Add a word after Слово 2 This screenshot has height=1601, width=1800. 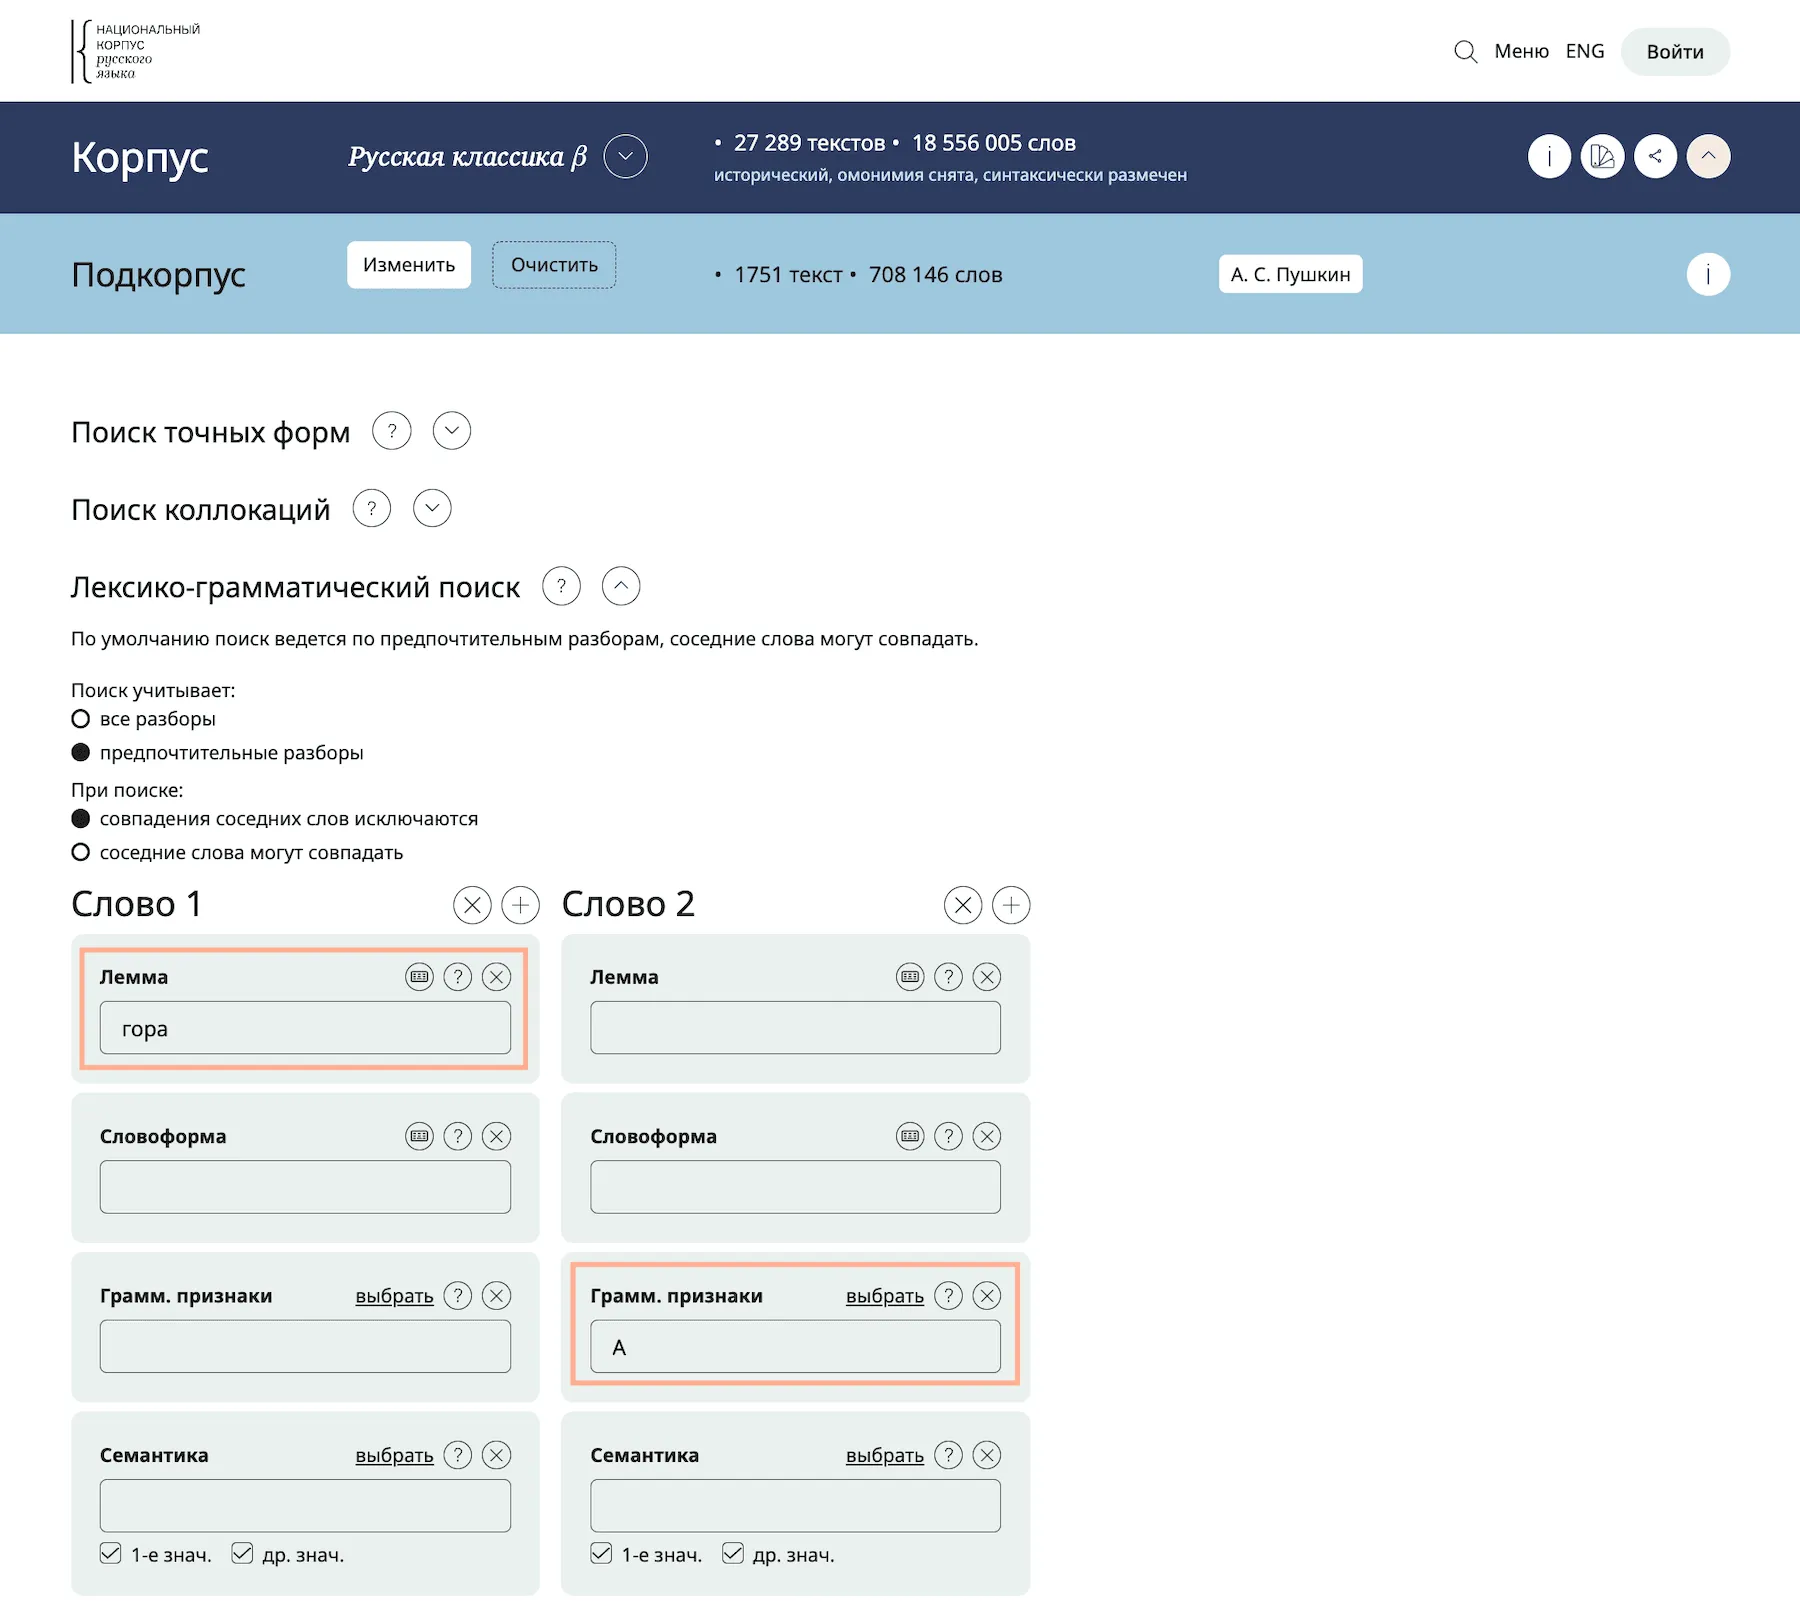[1011, 905]
